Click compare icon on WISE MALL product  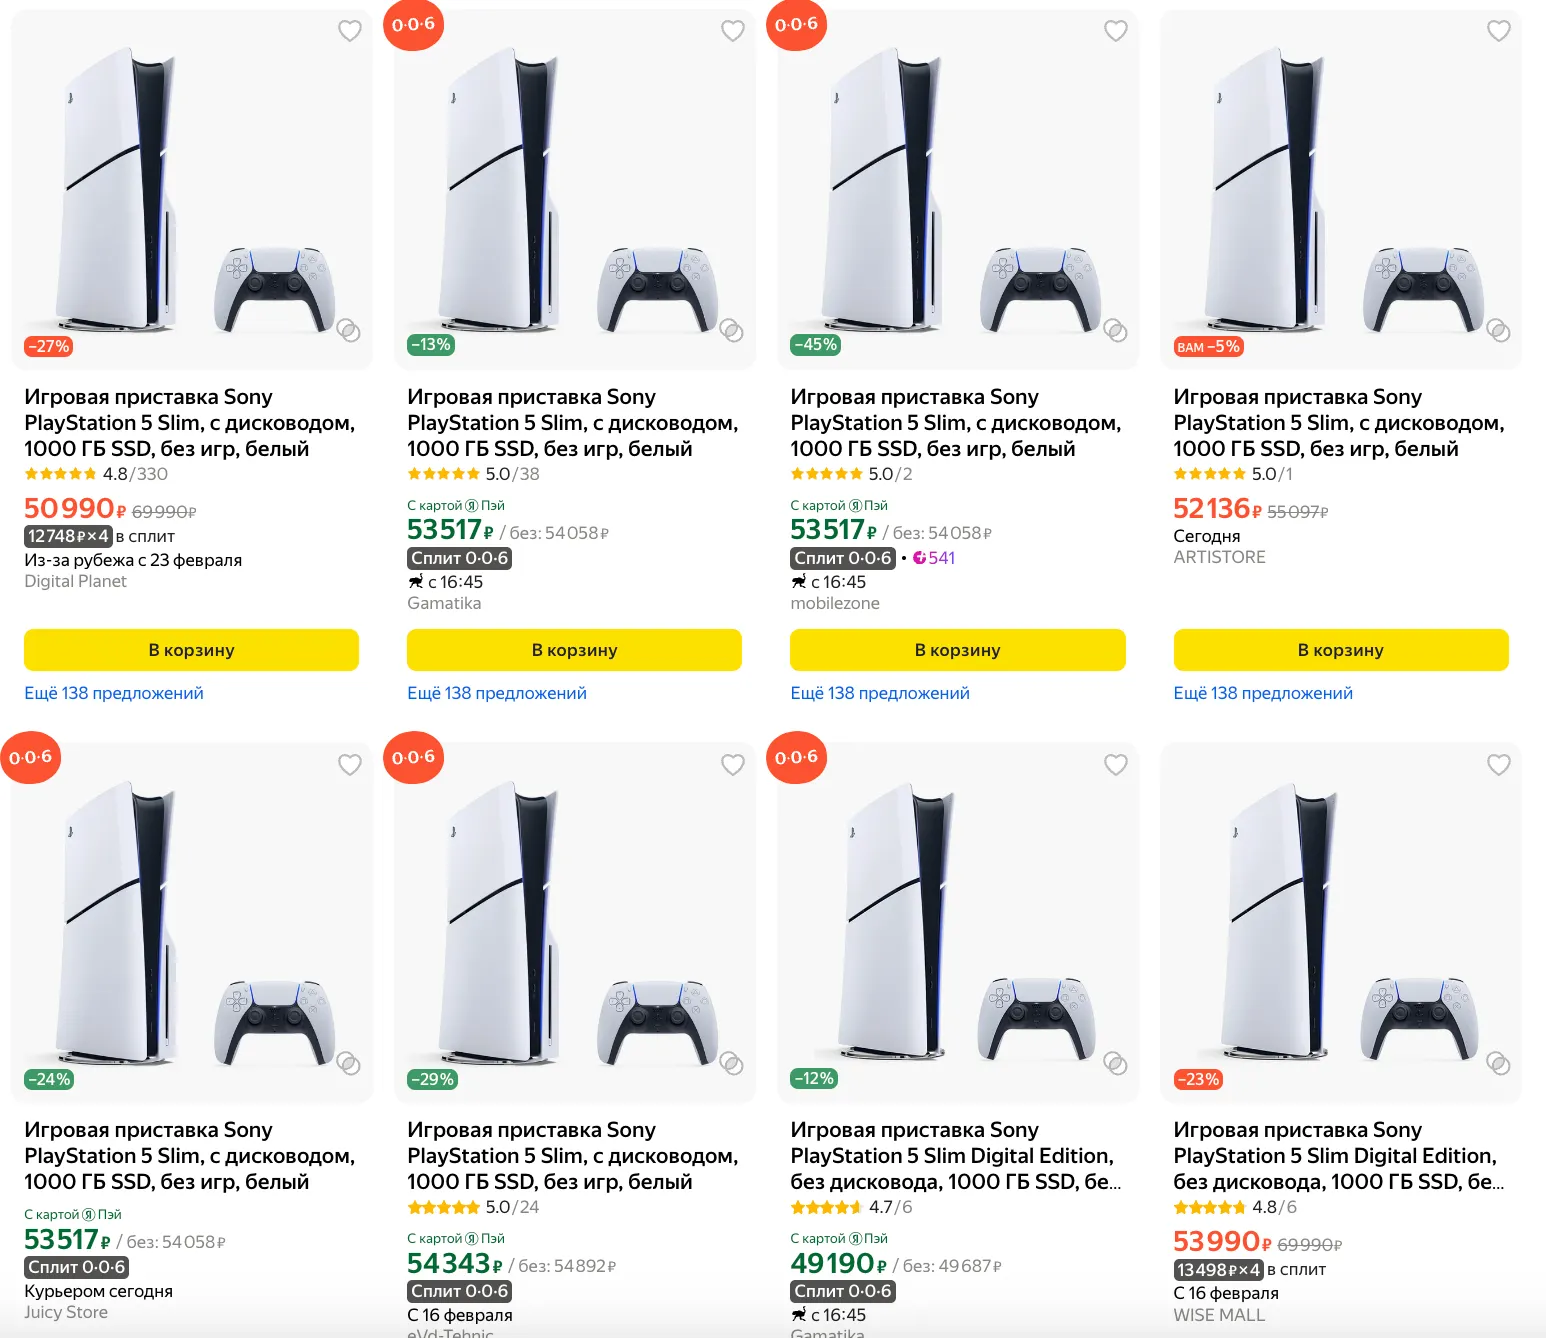[x=1498, y=1063]
